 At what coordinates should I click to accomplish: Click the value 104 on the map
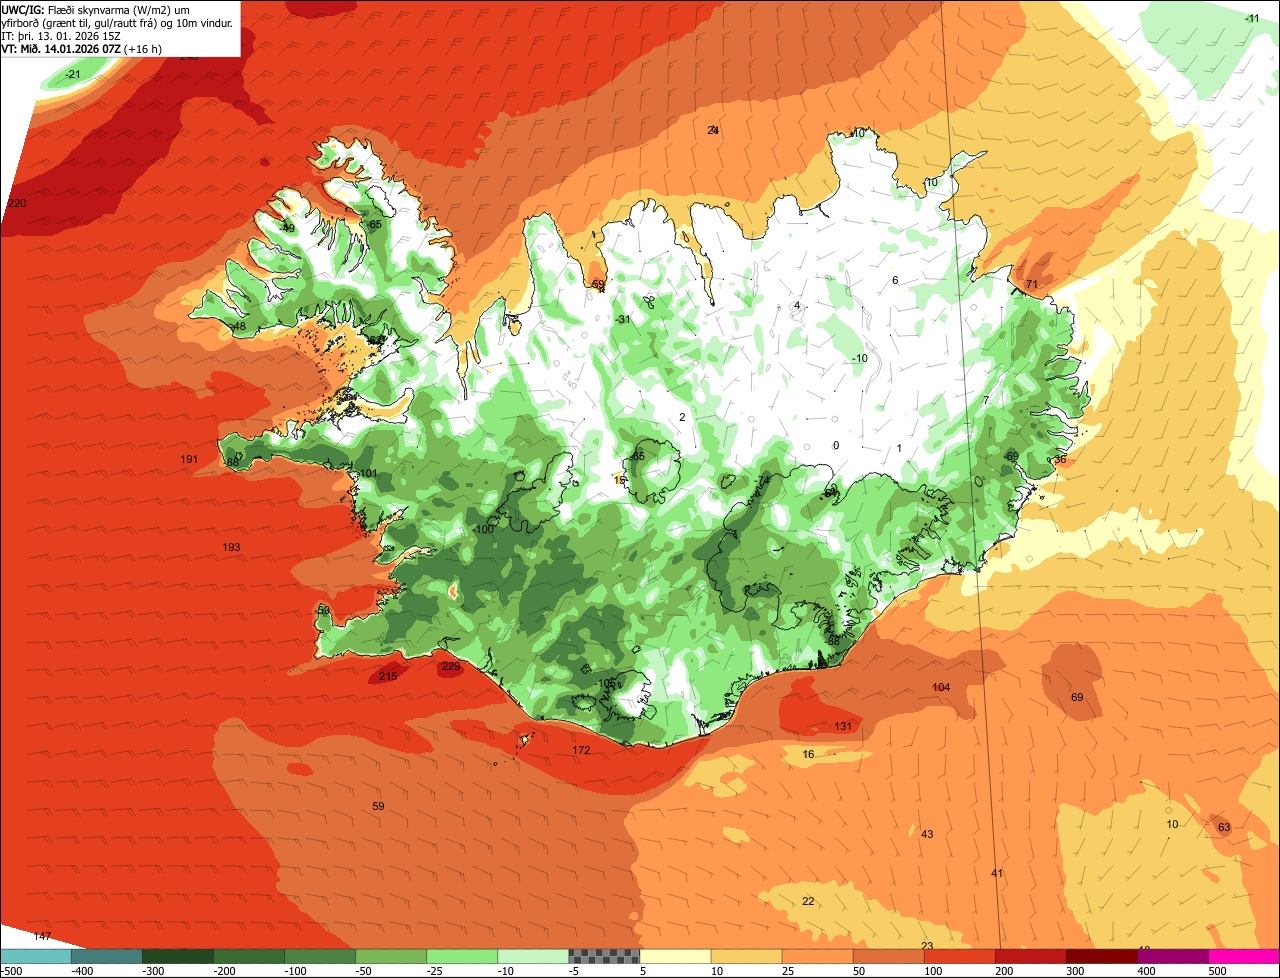[941, 688]
